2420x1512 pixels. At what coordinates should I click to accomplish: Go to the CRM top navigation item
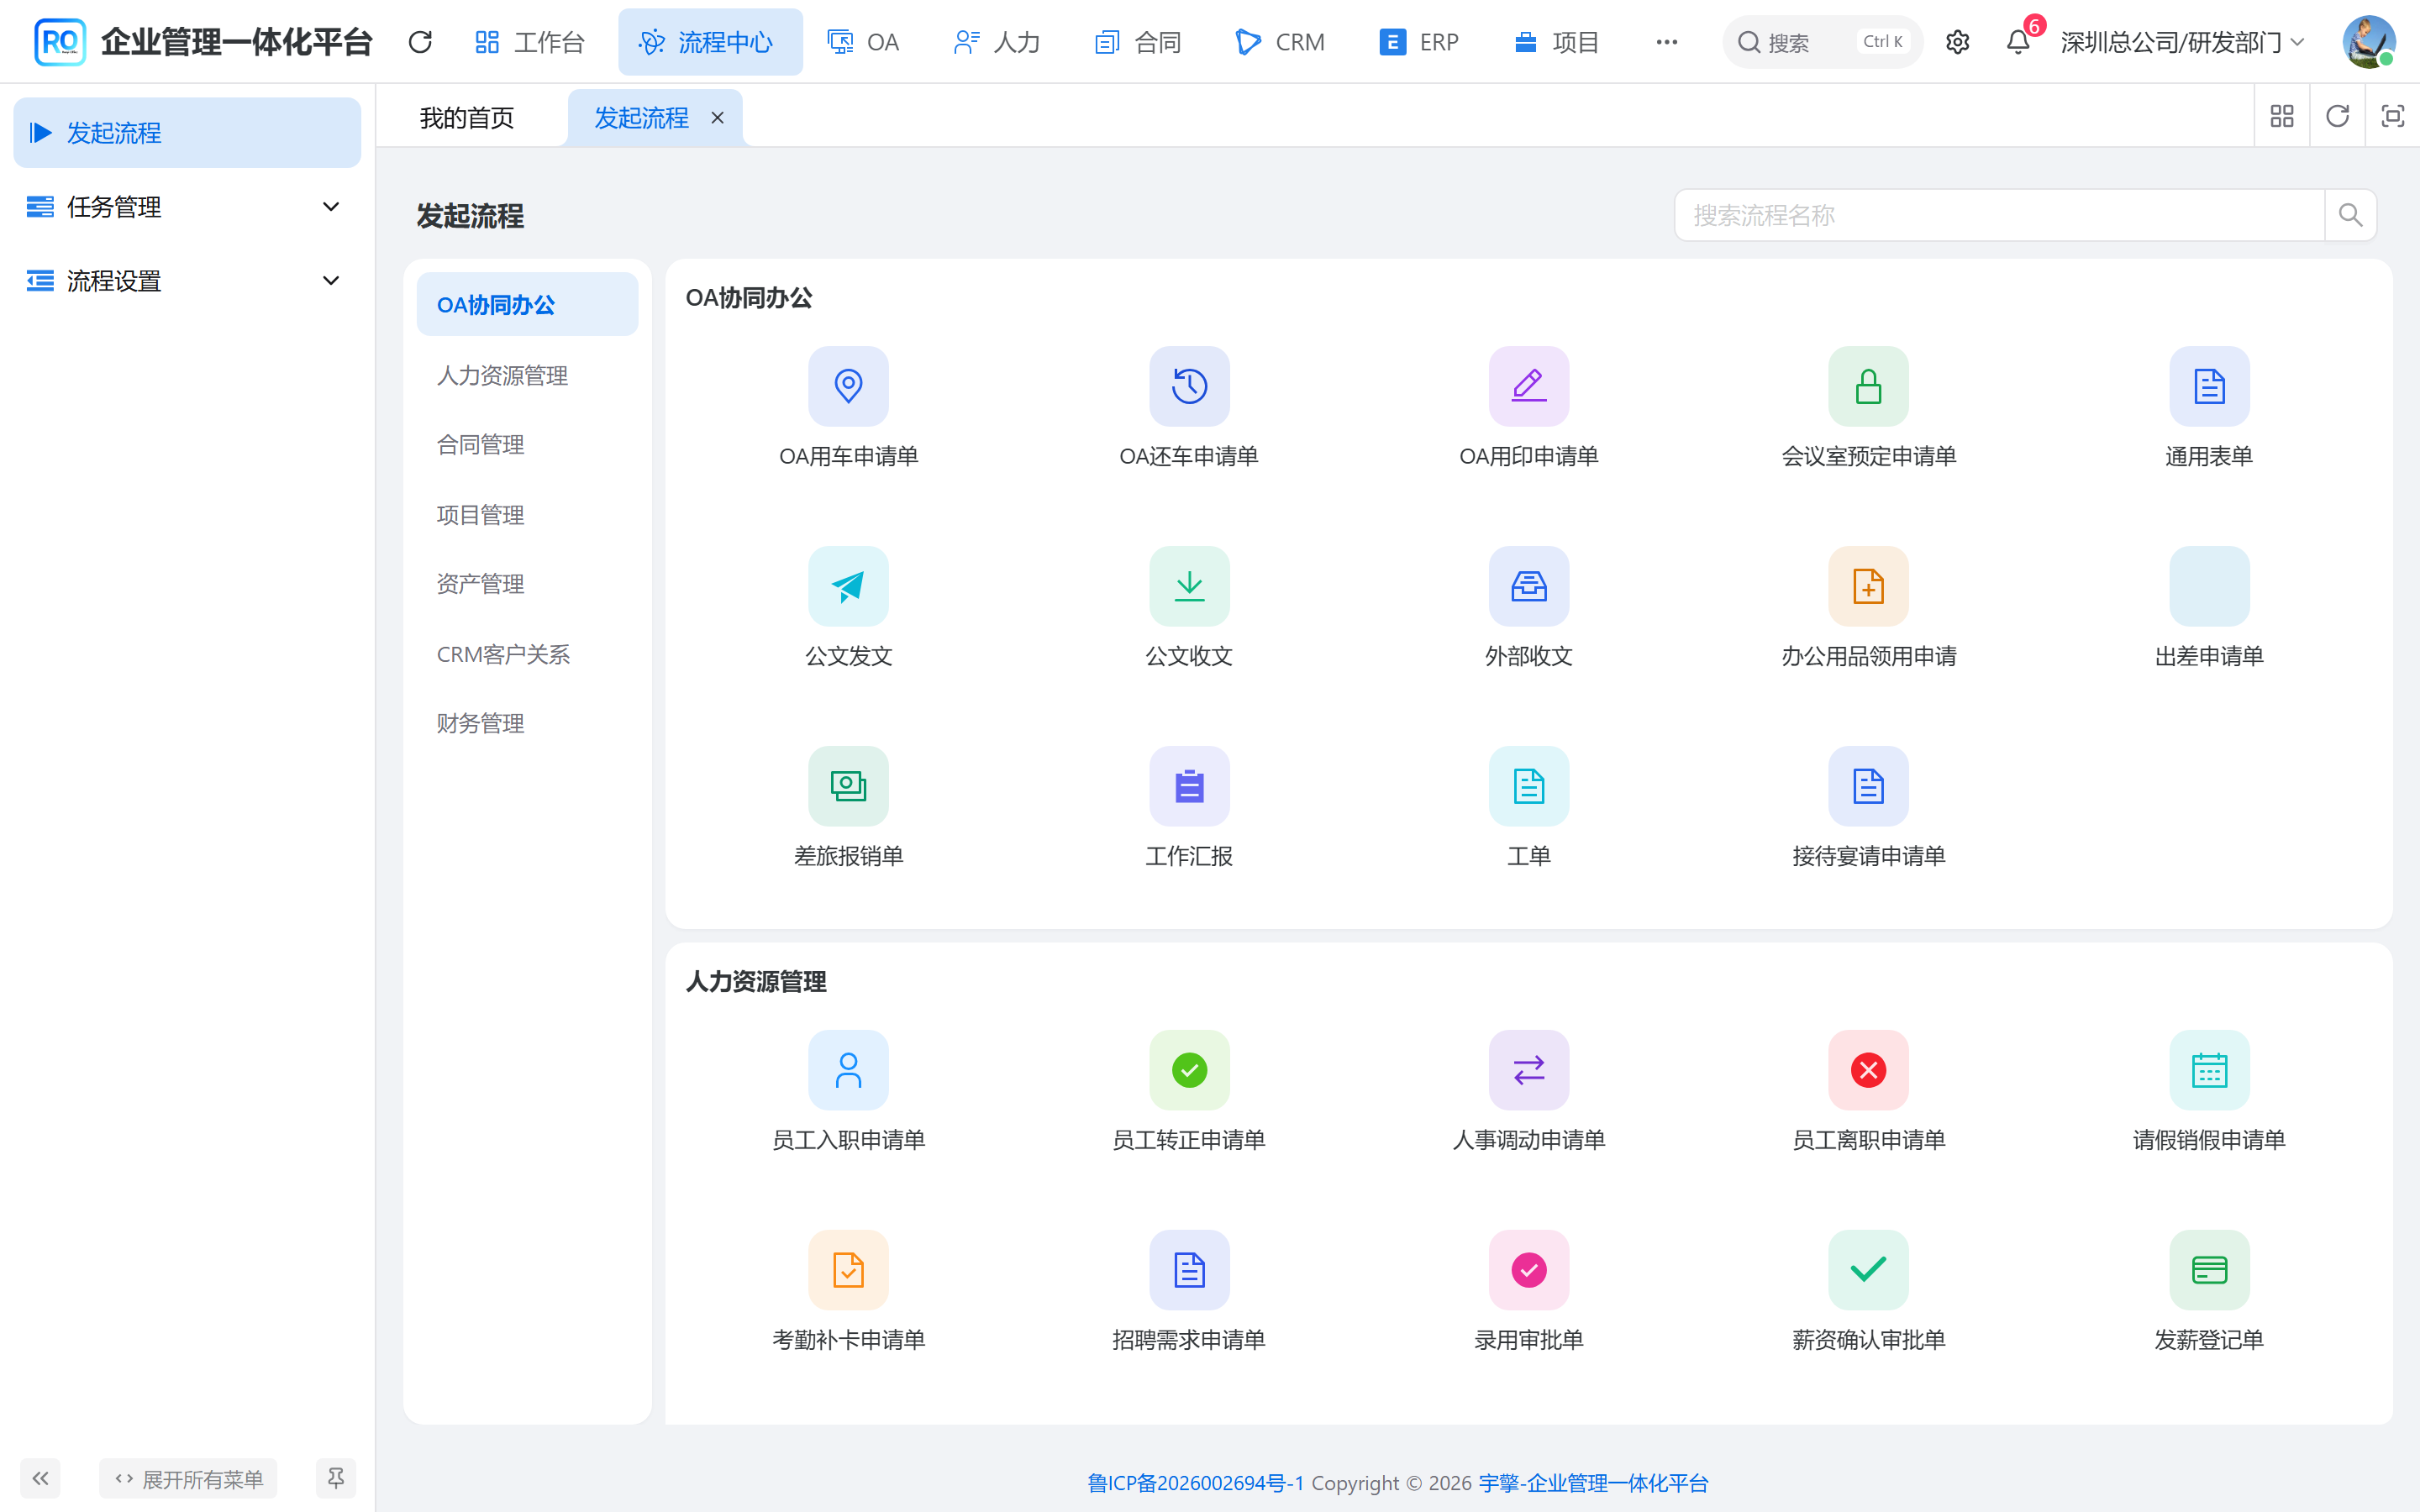pos(1280,42)
